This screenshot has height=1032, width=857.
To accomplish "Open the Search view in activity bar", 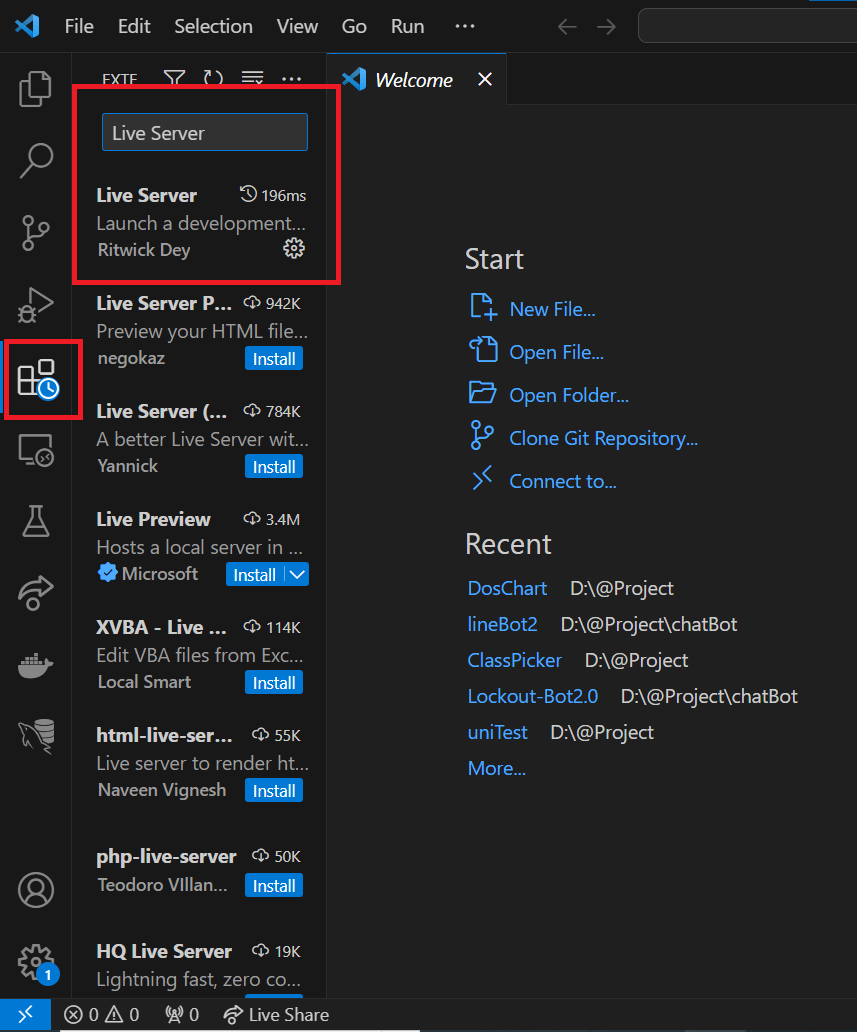I will (36, 160).
